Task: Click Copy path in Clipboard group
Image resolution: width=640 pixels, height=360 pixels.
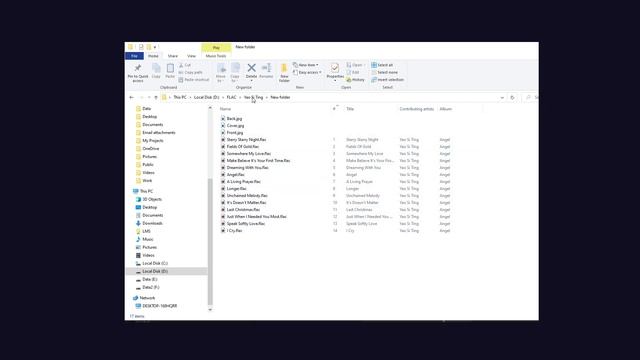Action: pyautogui.click(x=190, y=72)
